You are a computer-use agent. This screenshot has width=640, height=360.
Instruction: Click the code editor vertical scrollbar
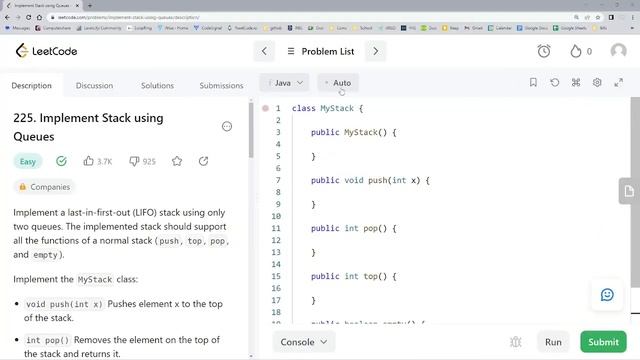[x=635, y=192]
